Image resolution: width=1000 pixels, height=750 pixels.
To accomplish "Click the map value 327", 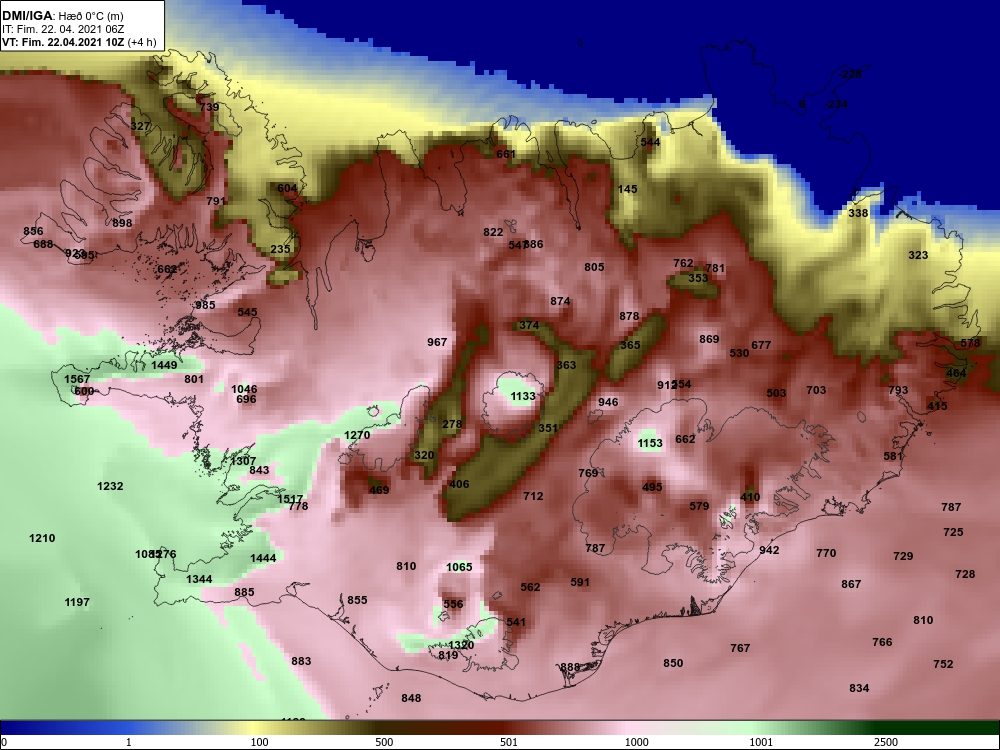I will coord(140,126).
